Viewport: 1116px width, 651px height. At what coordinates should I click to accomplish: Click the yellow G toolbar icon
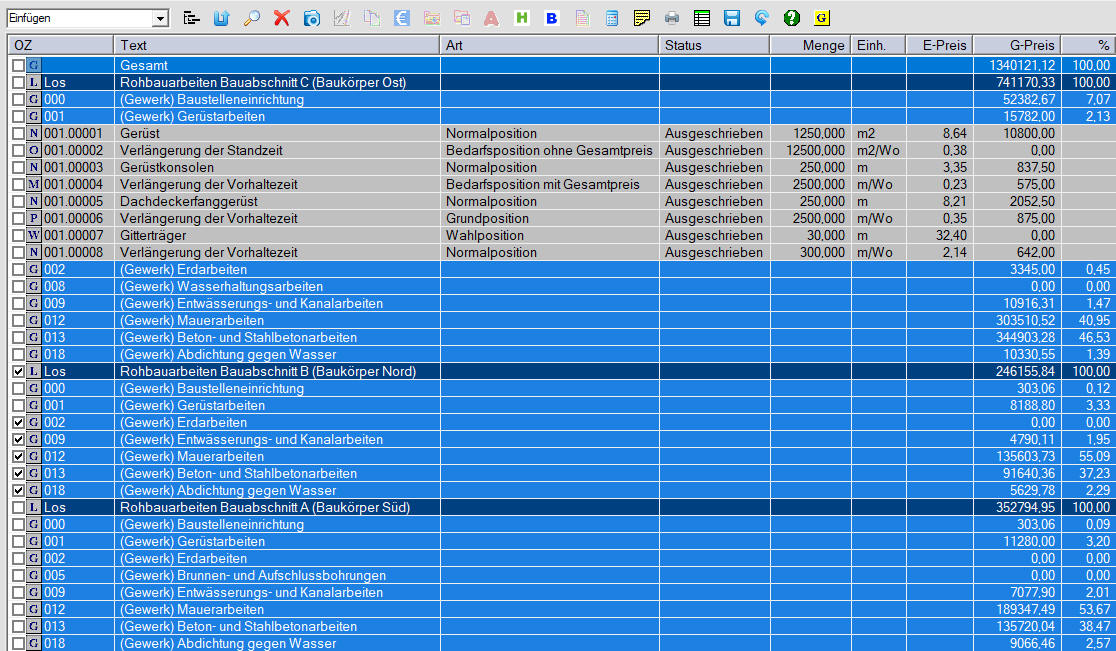(822, 18)
